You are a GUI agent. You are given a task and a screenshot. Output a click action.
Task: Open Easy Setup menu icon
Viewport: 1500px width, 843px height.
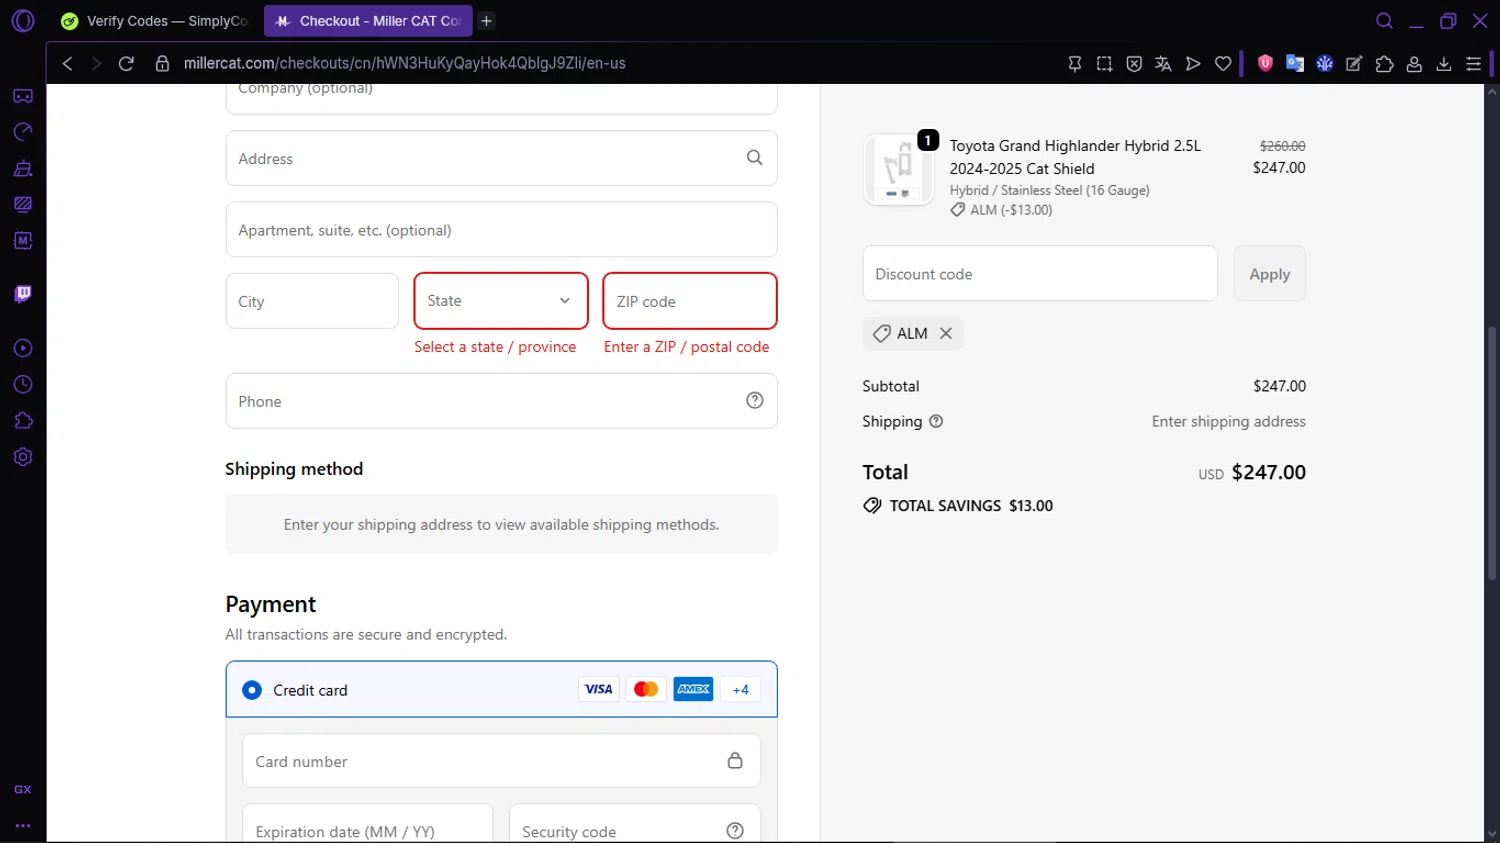1474,63
